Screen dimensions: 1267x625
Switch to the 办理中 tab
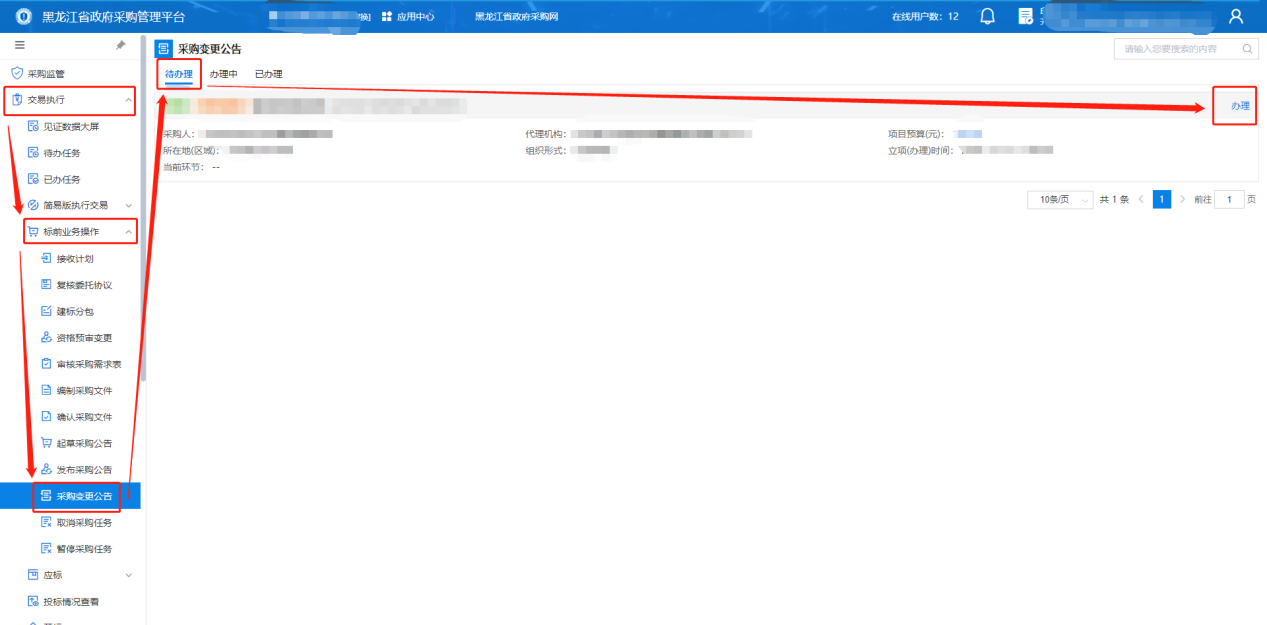[223, 74]
